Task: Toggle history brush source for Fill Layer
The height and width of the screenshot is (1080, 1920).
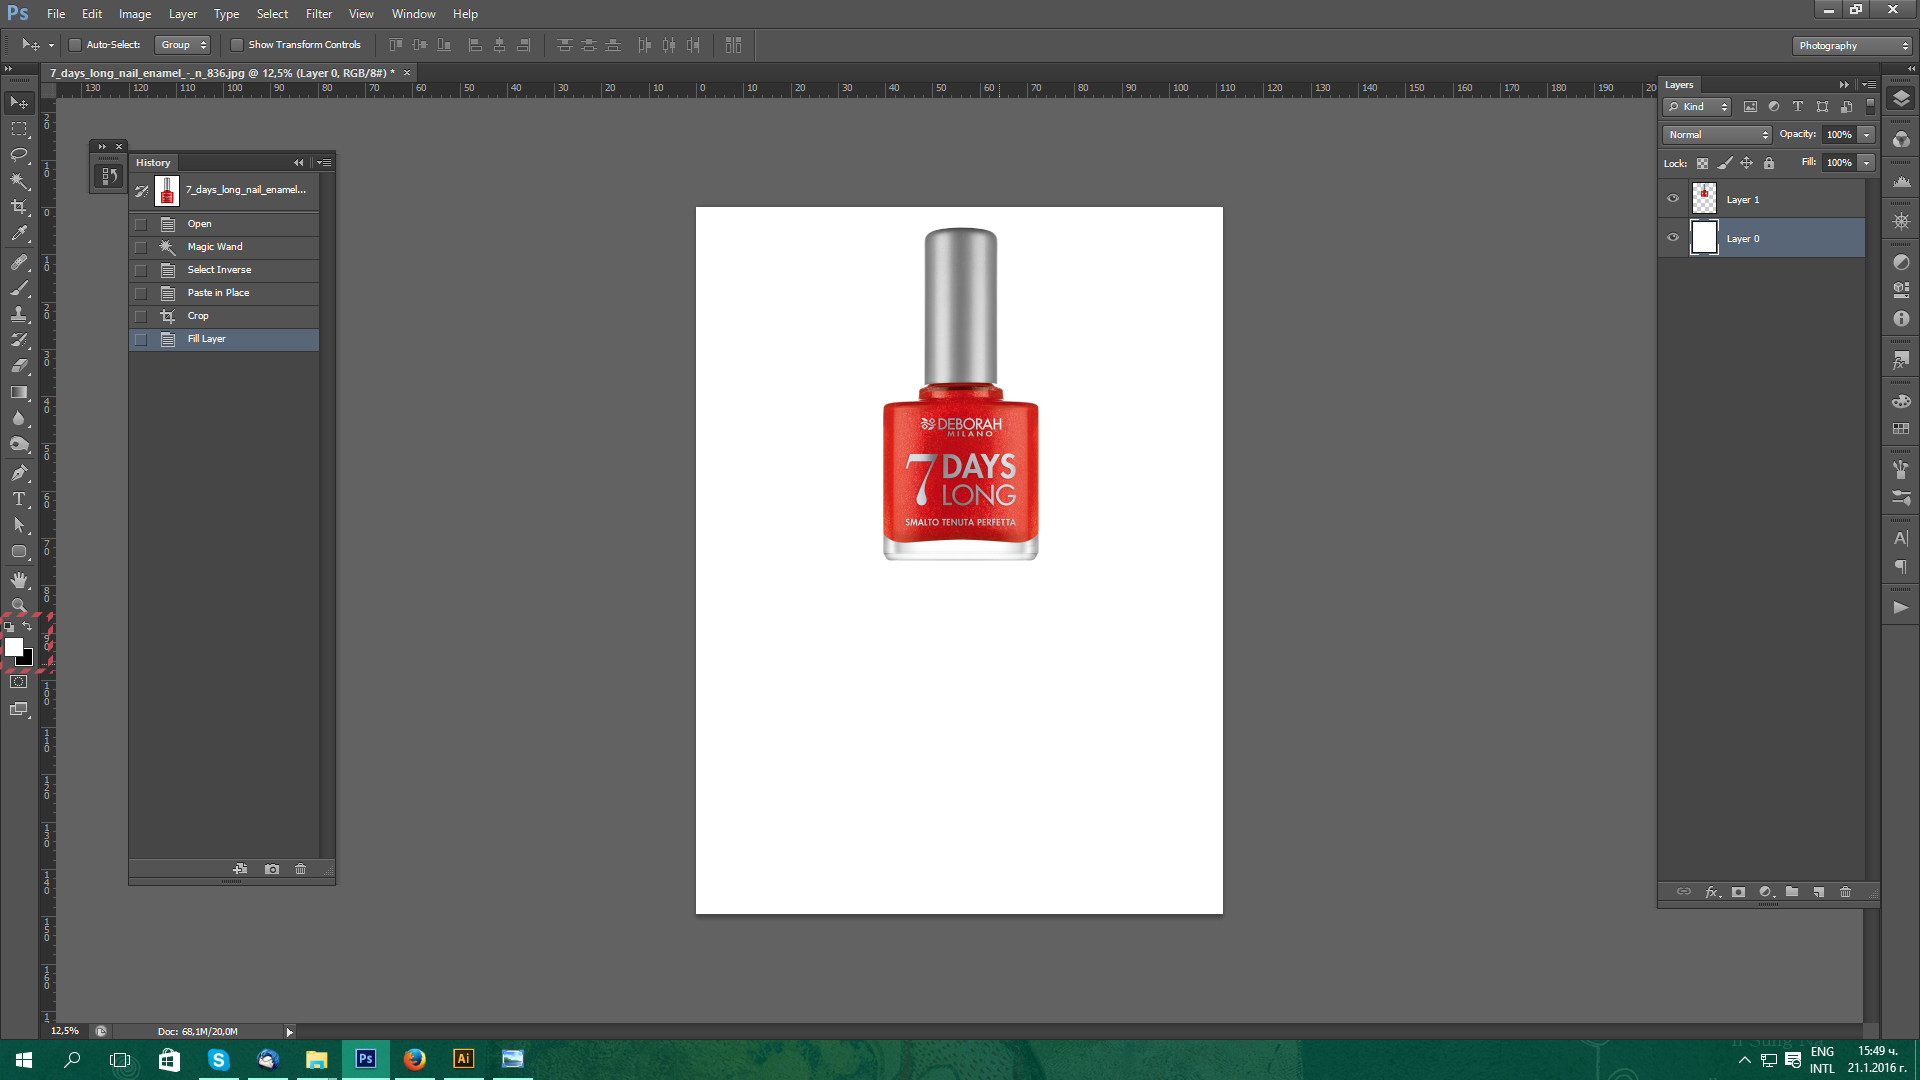Action: tap(141, 339)
